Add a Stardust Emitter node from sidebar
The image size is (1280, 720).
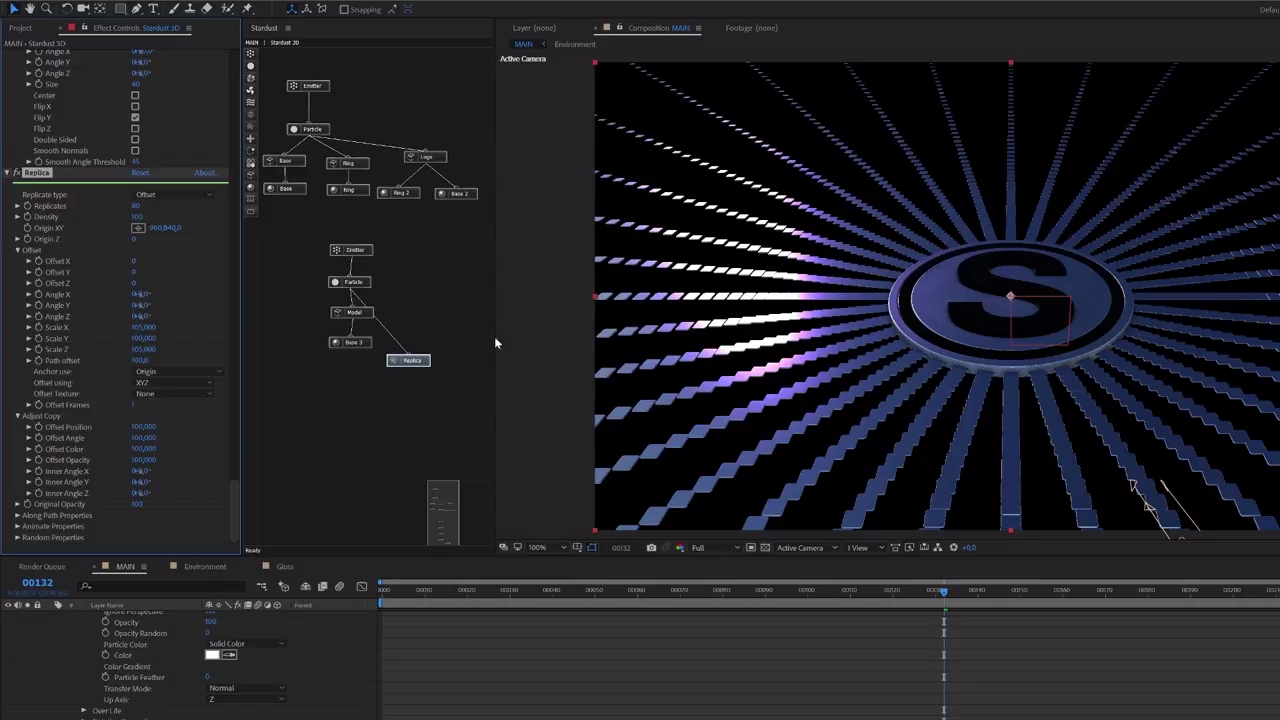pyautogui.click(x=250, y=54)
